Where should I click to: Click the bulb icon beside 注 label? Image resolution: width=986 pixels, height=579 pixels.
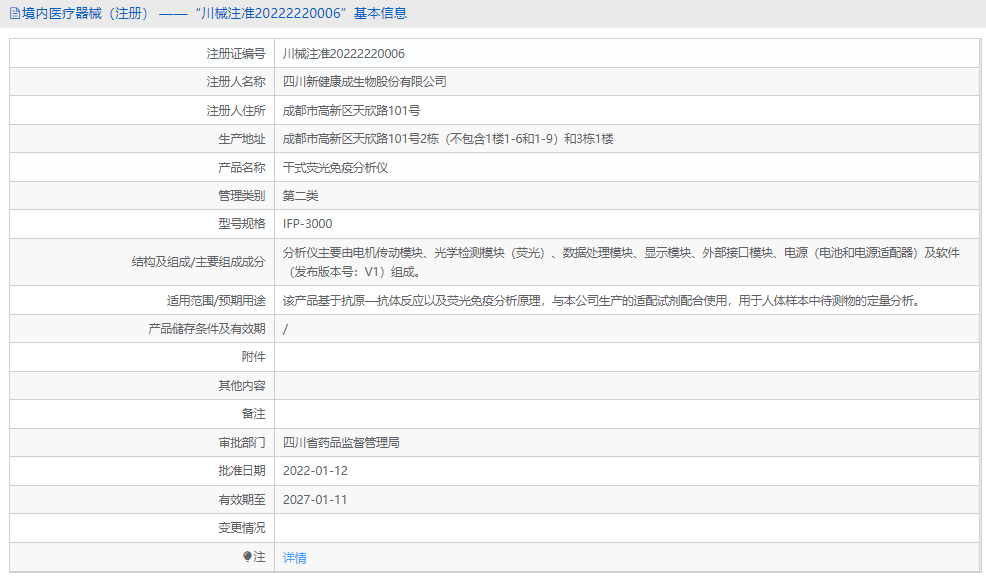[x=247, y=556]
